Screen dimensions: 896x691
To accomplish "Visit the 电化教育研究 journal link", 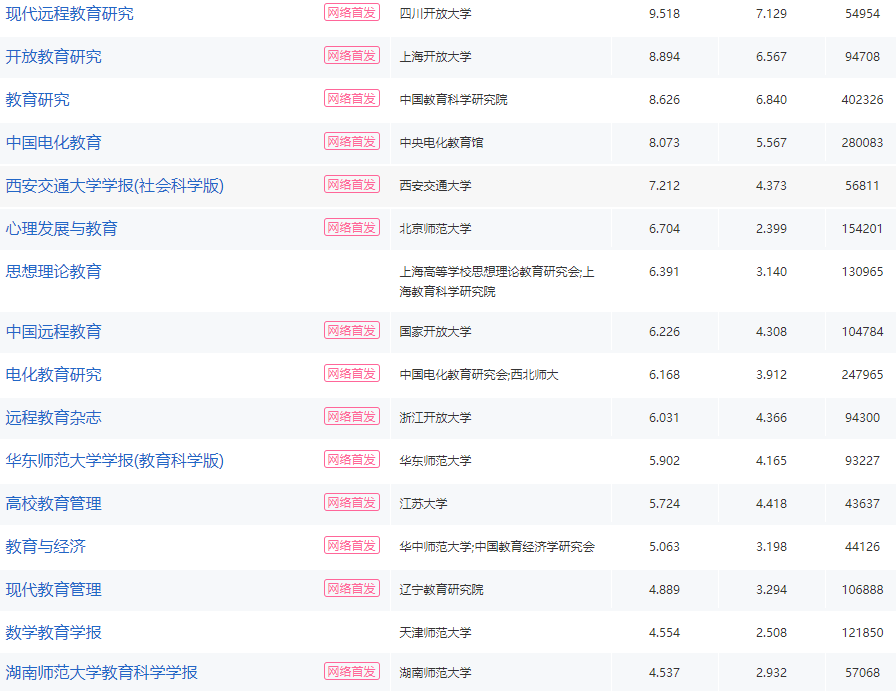I will point(54,374).
